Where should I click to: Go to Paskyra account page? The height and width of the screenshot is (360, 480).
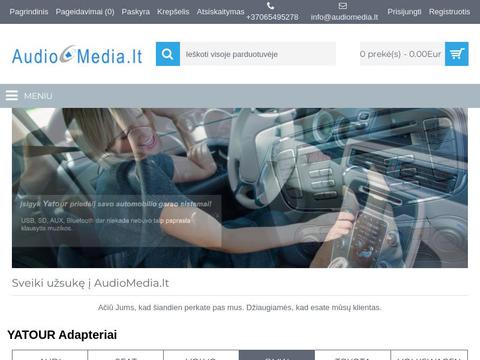(136, 12)
